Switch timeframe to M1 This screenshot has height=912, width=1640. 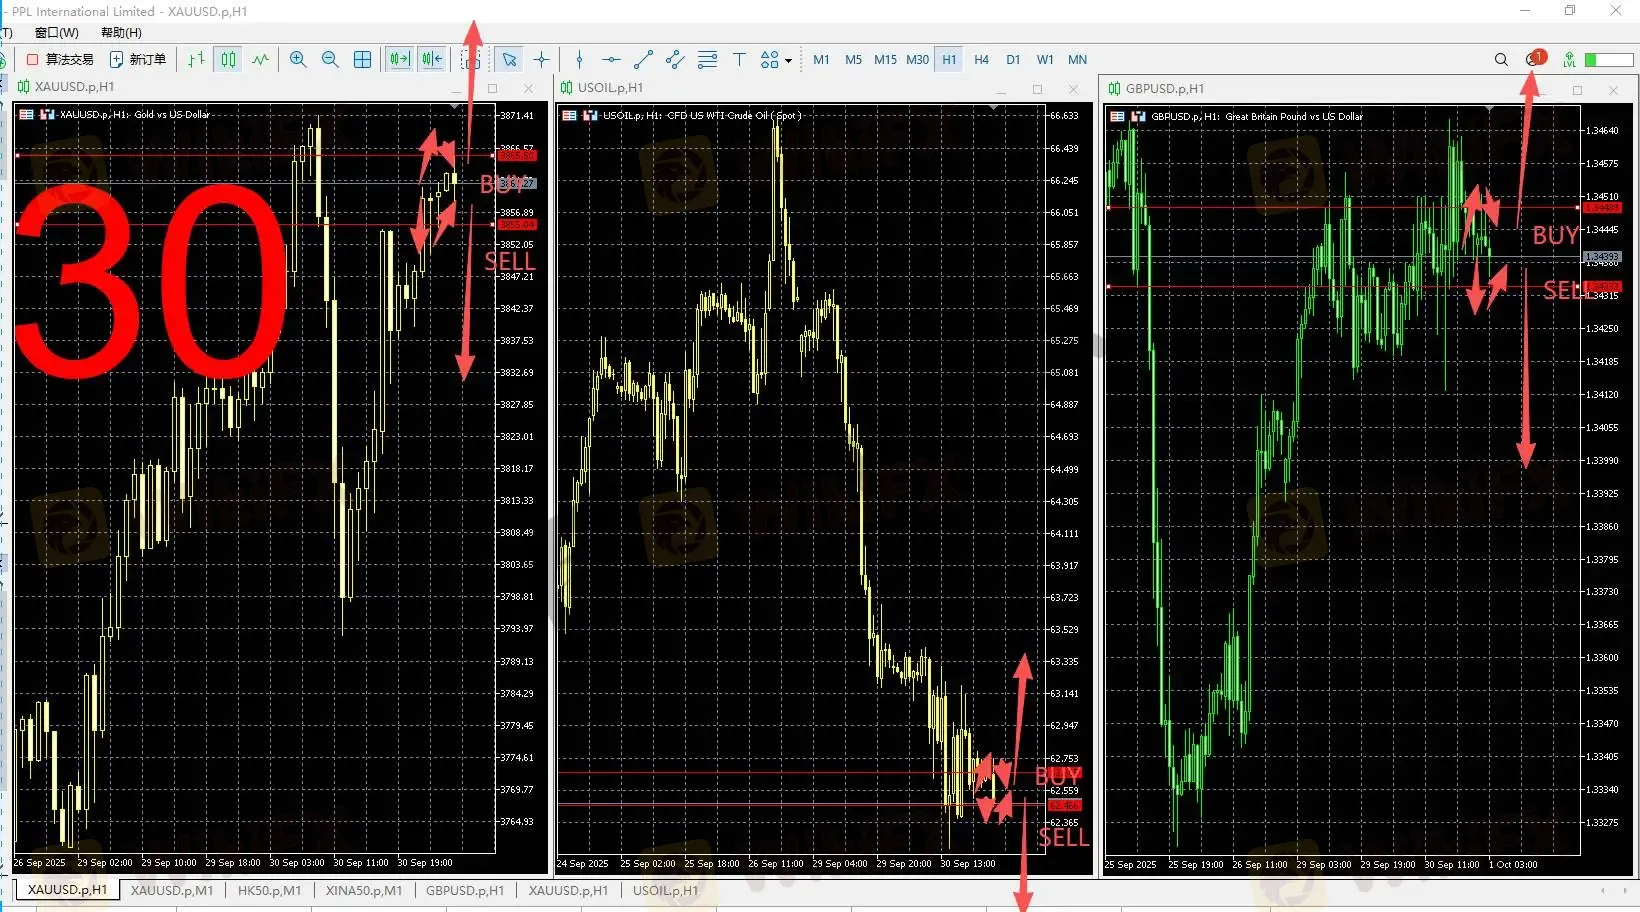821,60
